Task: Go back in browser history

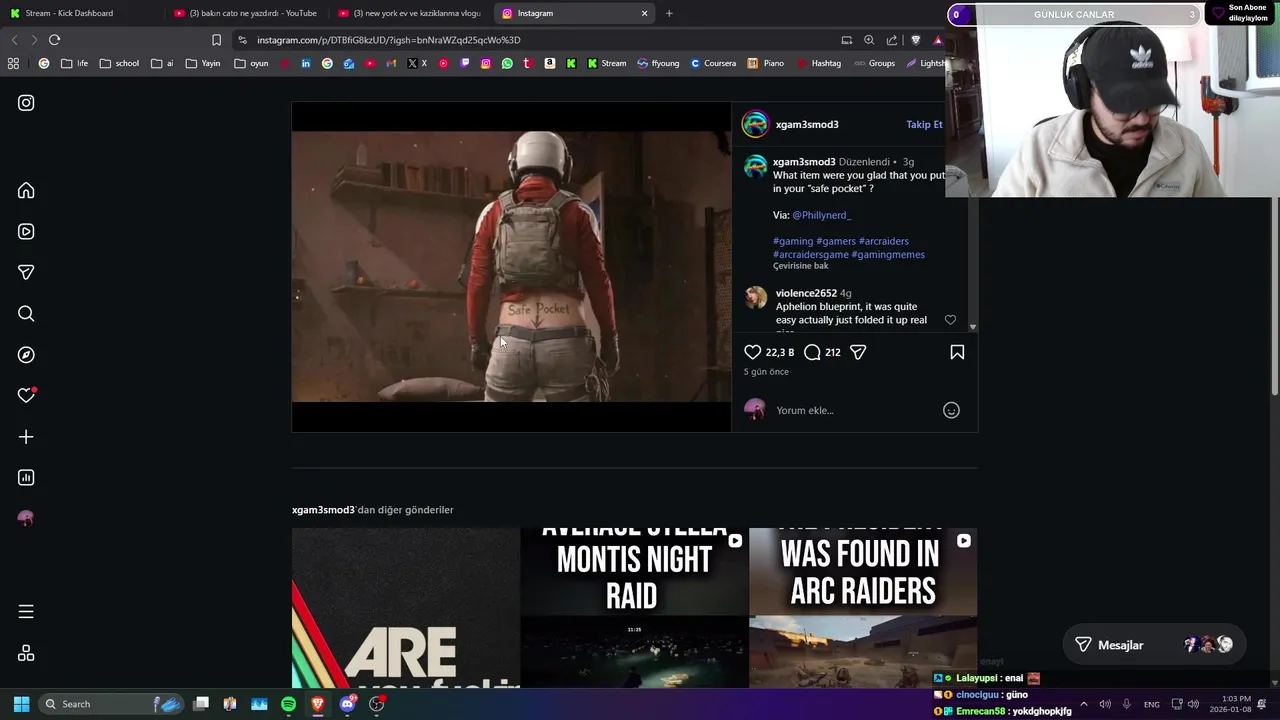Action: pos(14,40)
